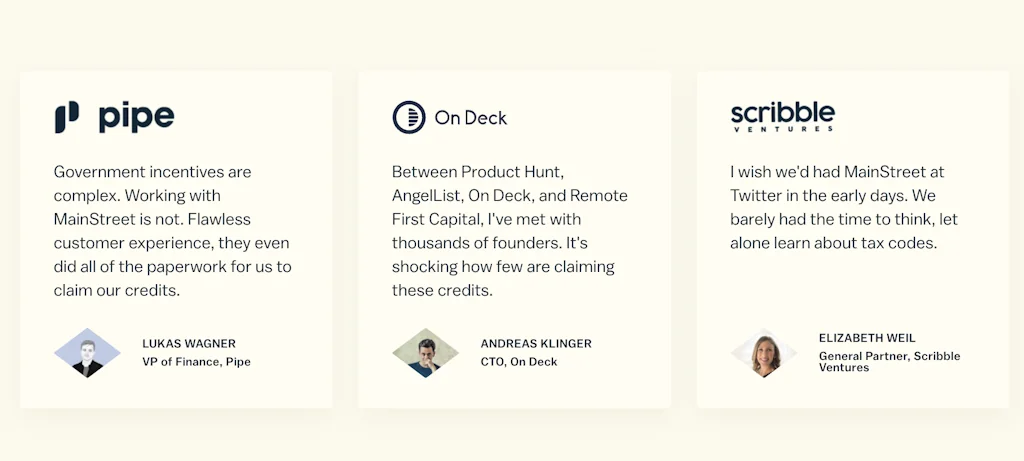Click the Scribble Ventures logo
The image size is (1024, 461).
point(782,116)
